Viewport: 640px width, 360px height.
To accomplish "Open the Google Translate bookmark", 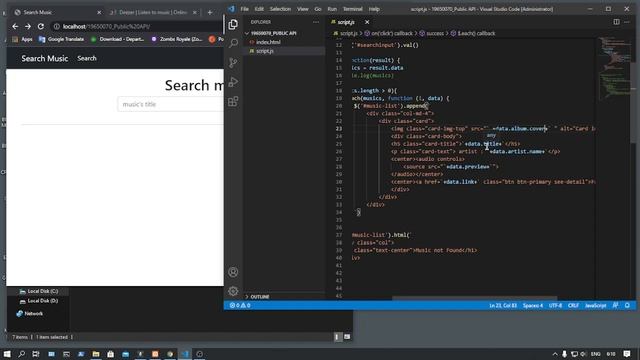I will [61, 39].
